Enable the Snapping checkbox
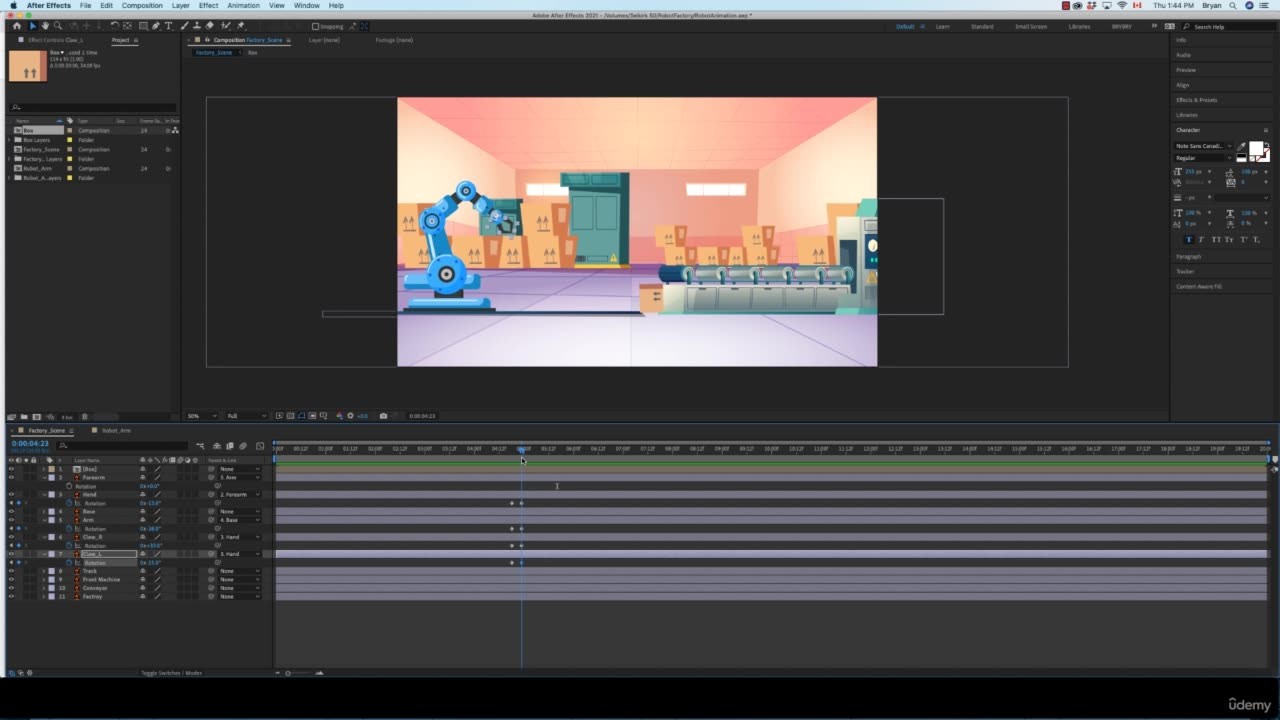 click(316, 26)
